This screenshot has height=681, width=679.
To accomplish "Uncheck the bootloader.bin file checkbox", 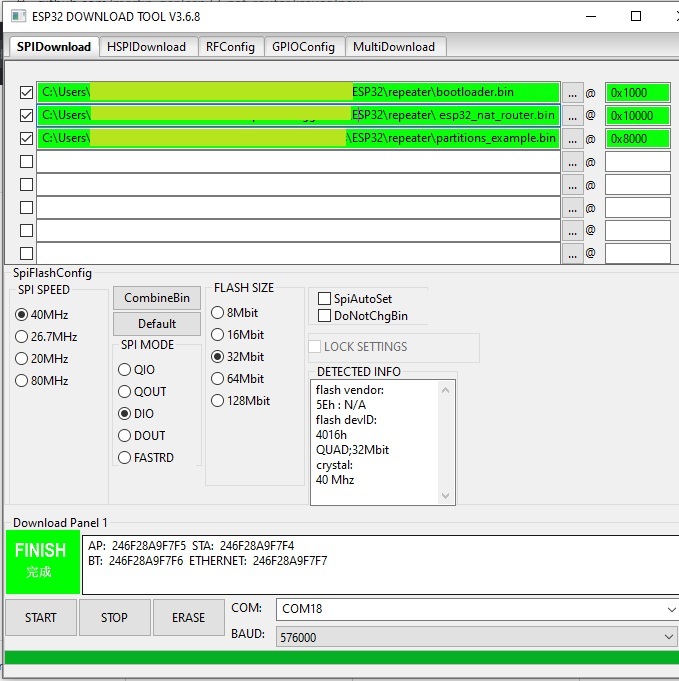I will 27,93.
